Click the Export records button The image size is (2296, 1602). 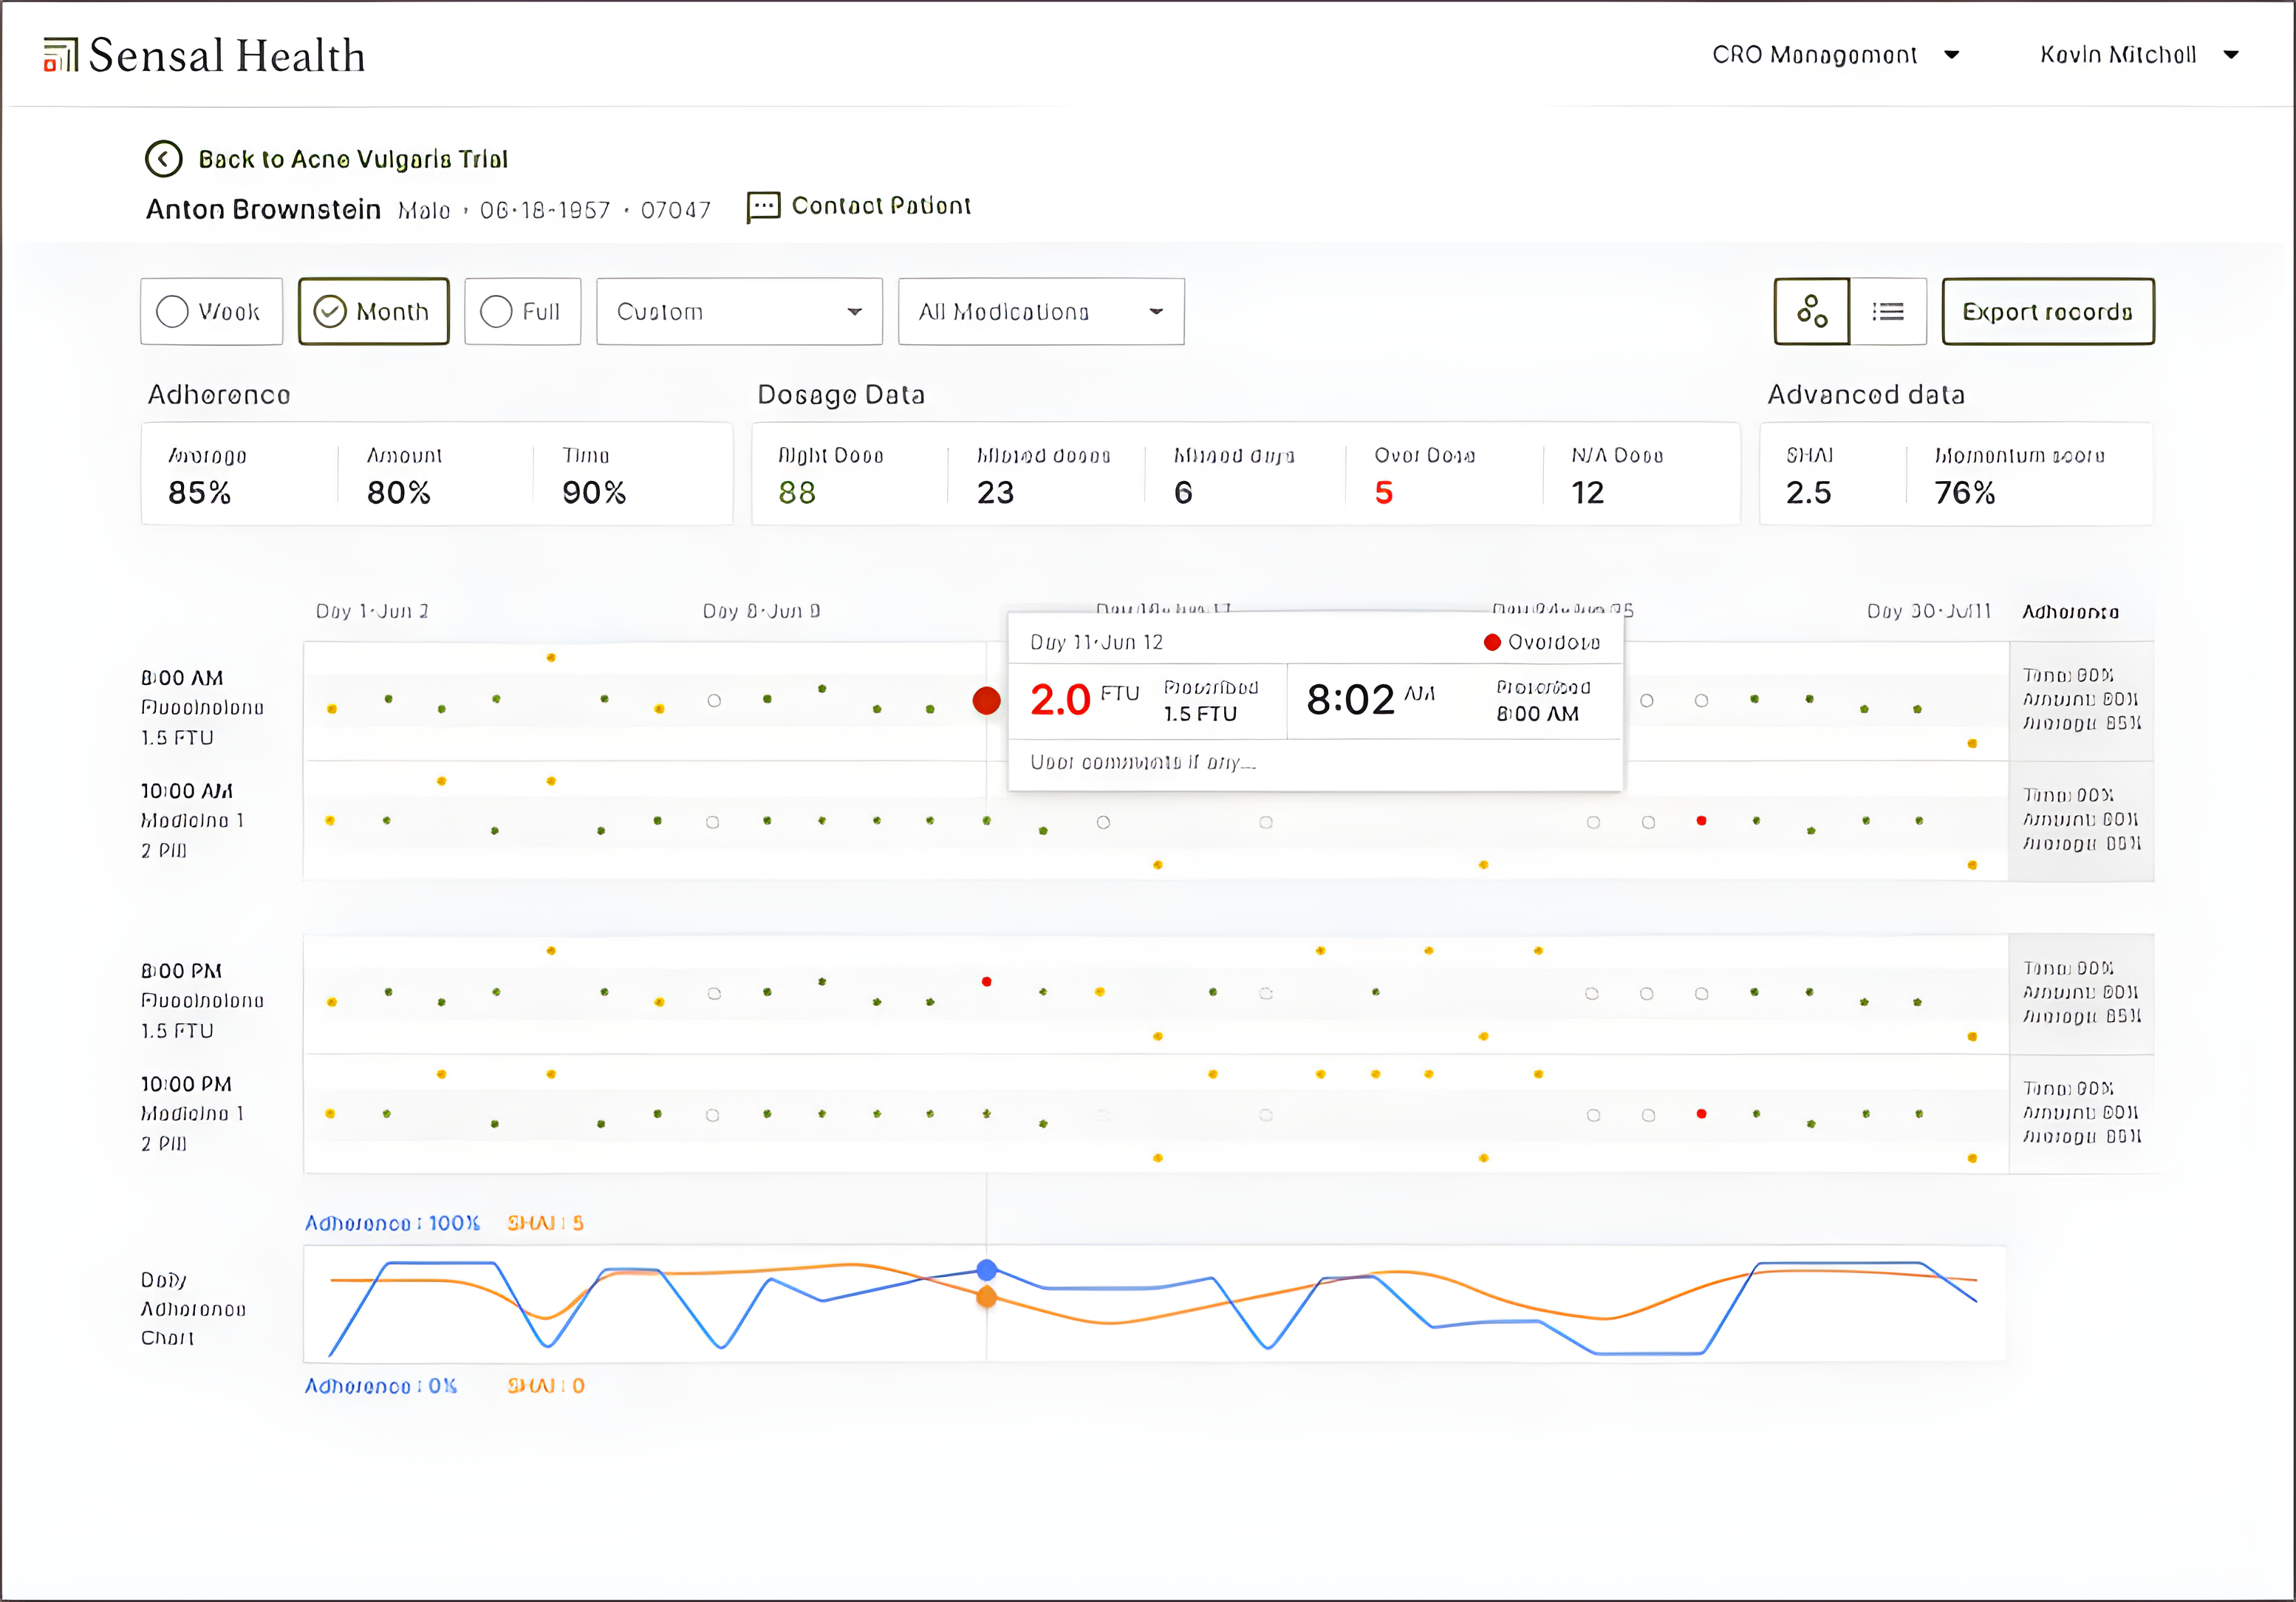2048,311
